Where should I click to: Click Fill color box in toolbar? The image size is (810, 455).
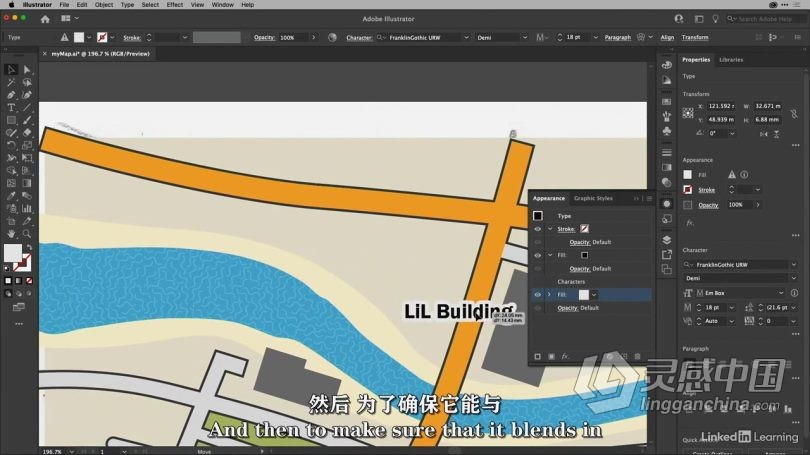coord(13,253)
